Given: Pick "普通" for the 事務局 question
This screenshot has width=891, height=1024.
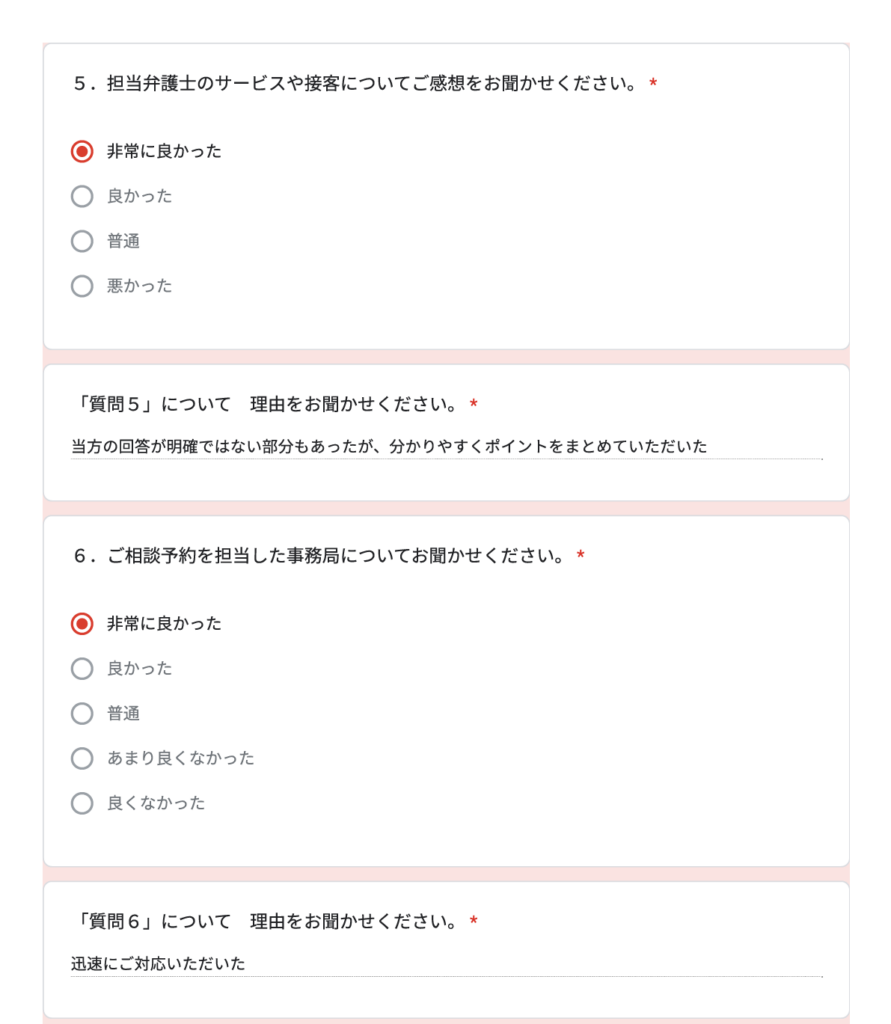Looking at the screenshot, I should 82,714.
